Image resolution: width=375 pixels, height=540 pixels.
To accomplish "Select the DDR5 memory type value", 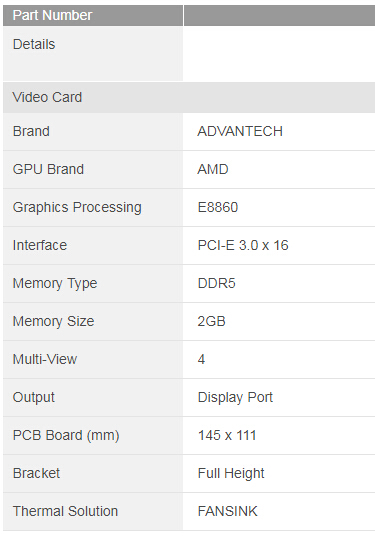I will (216, 283).
